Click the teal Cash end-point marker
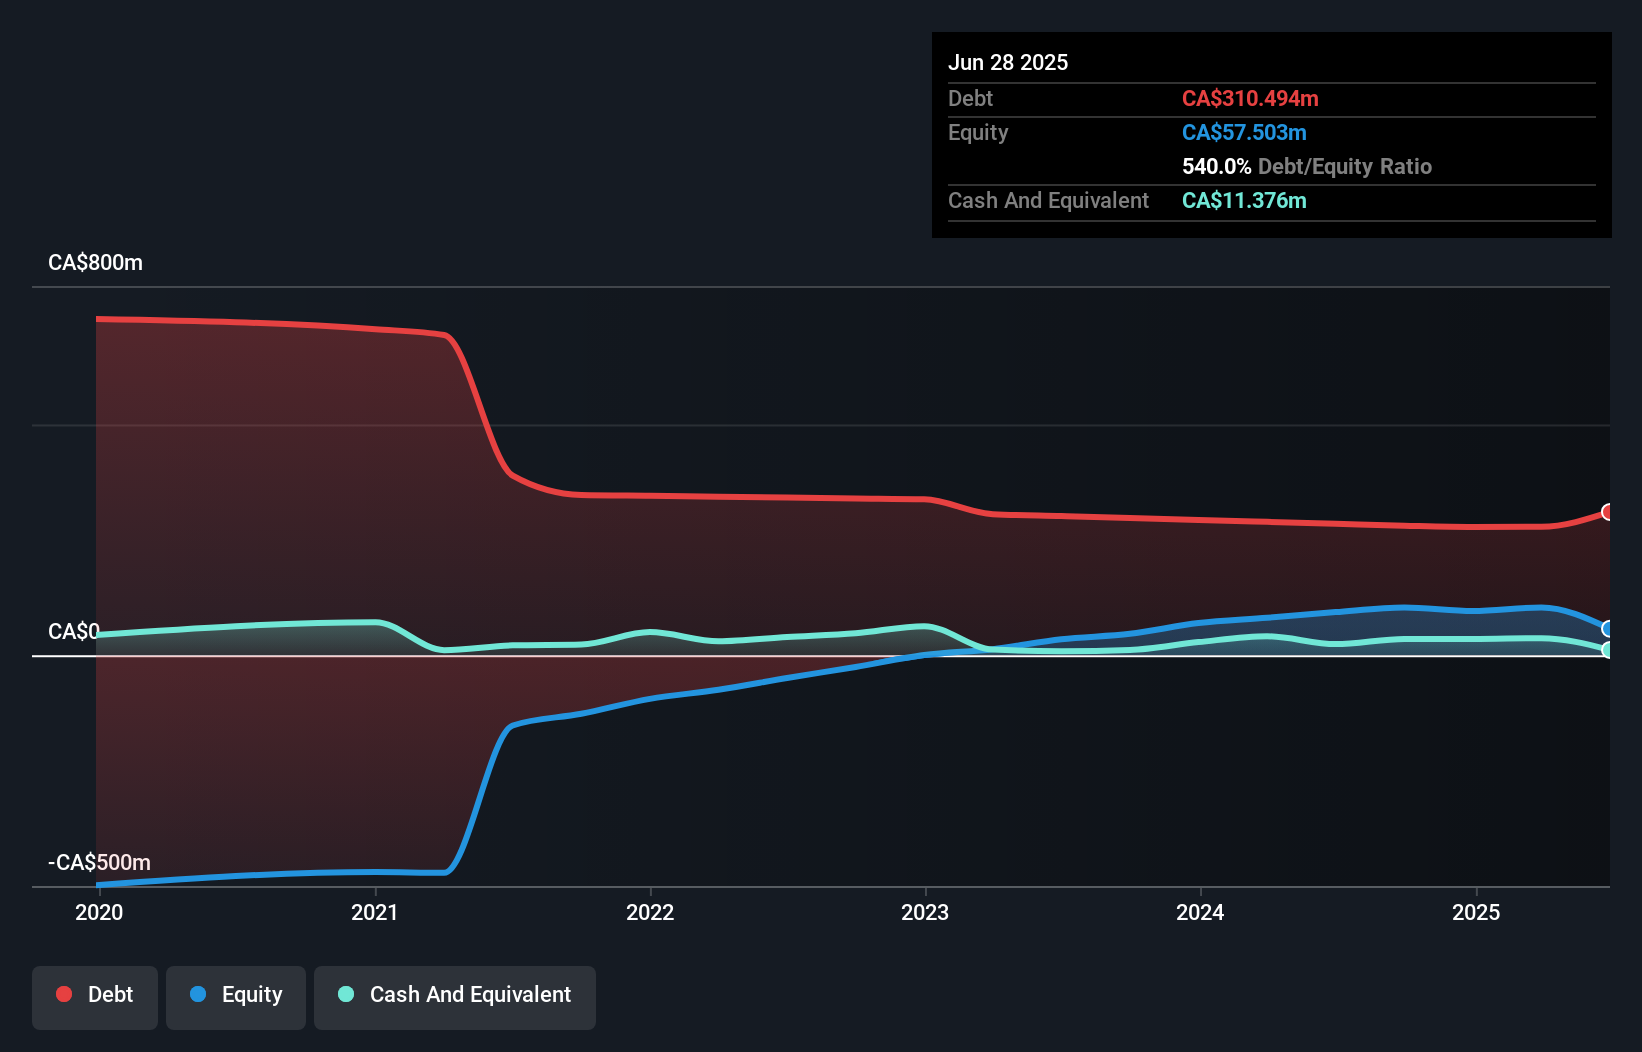Screen dimensions: 1642x1052 tap(1608, 650)
